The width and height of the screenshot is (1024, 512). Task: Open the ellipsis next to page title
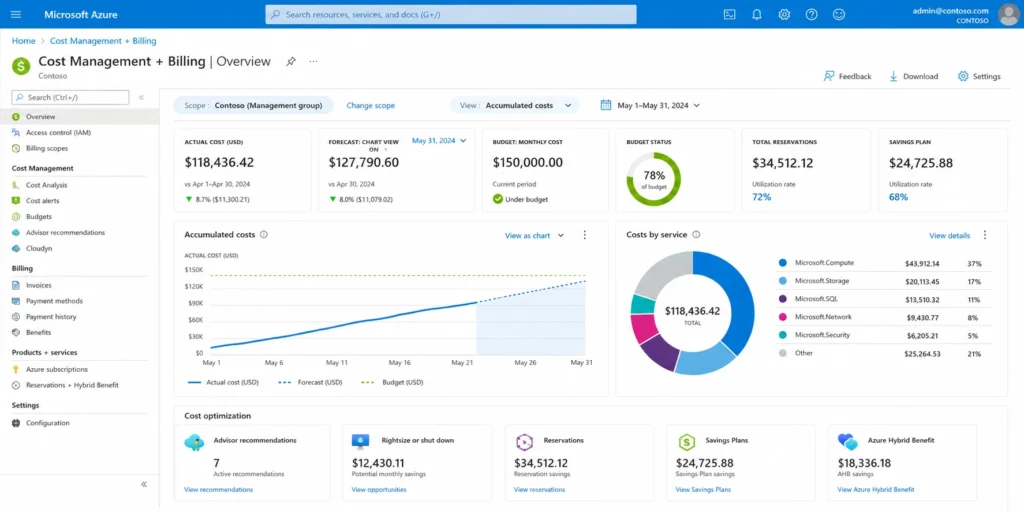(x=313, y=61)
